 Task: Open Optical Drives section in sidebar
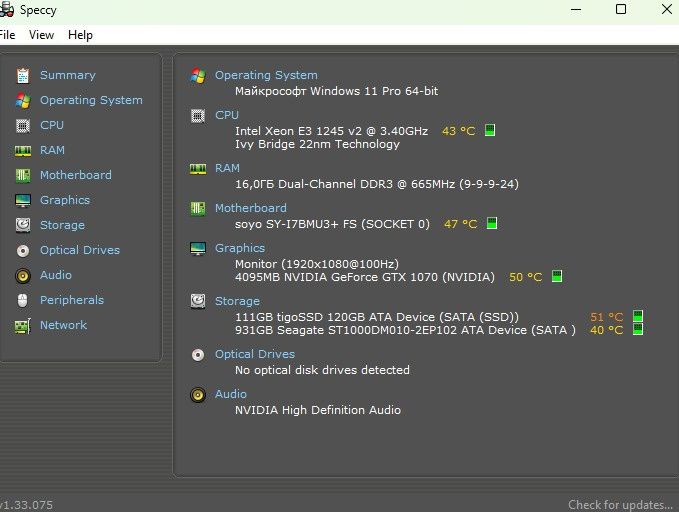pyautogui.click(x=80, y=250)
